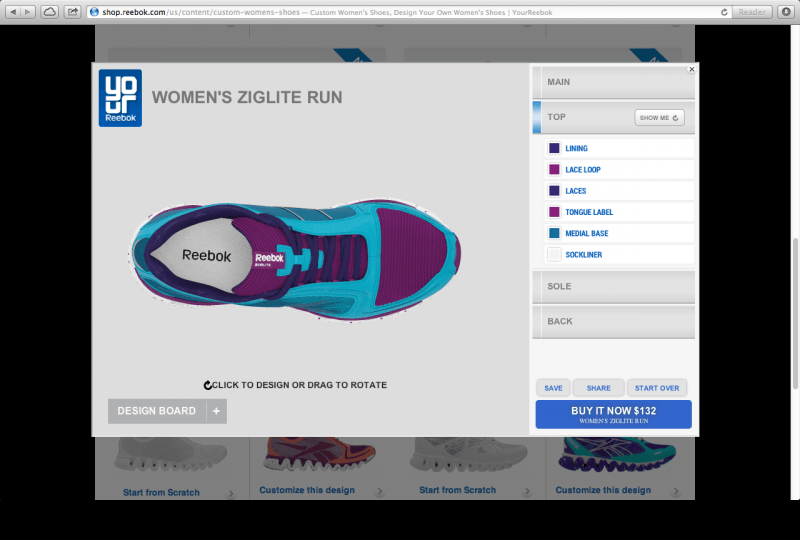The width and height of the screenshot is (800, 540).
Task: Expand the BACK section
Action: point(613,322)
